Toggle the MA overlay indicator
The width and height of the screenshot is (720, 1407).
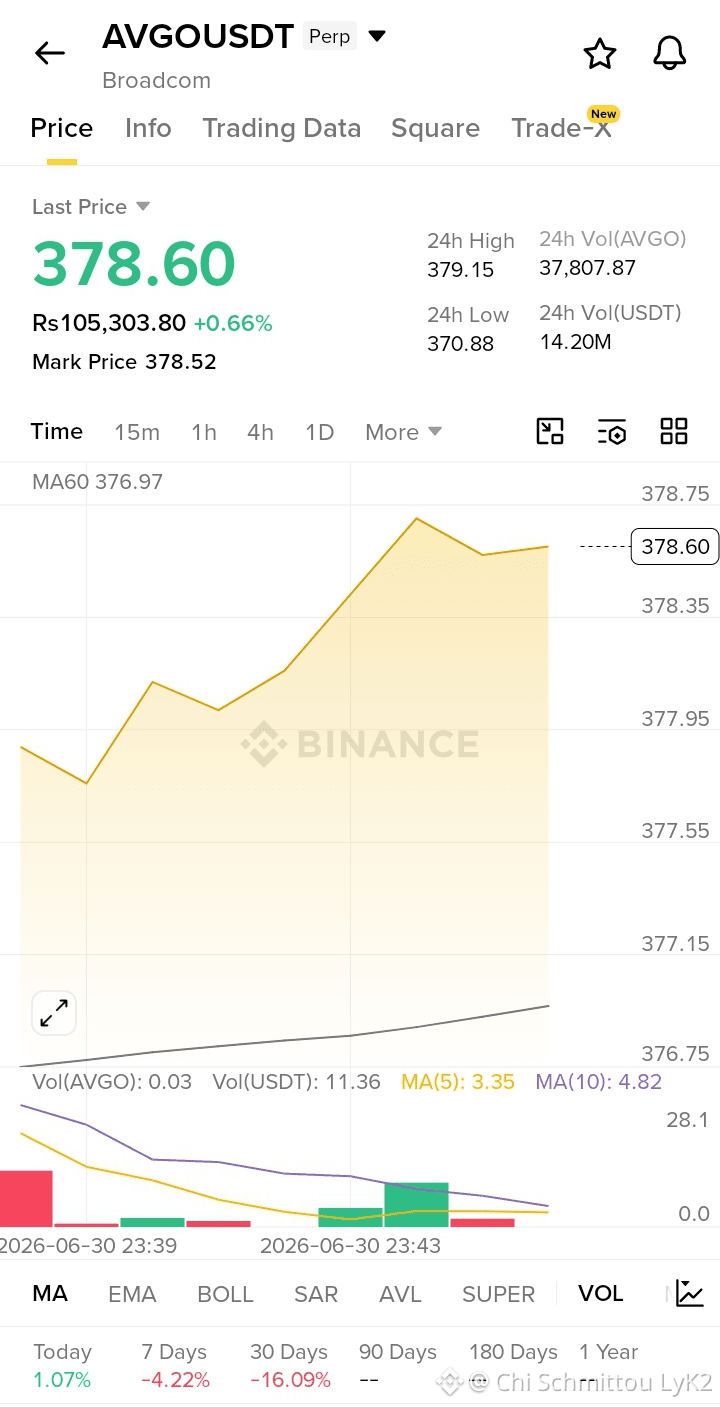click(x=50, y=1293)
